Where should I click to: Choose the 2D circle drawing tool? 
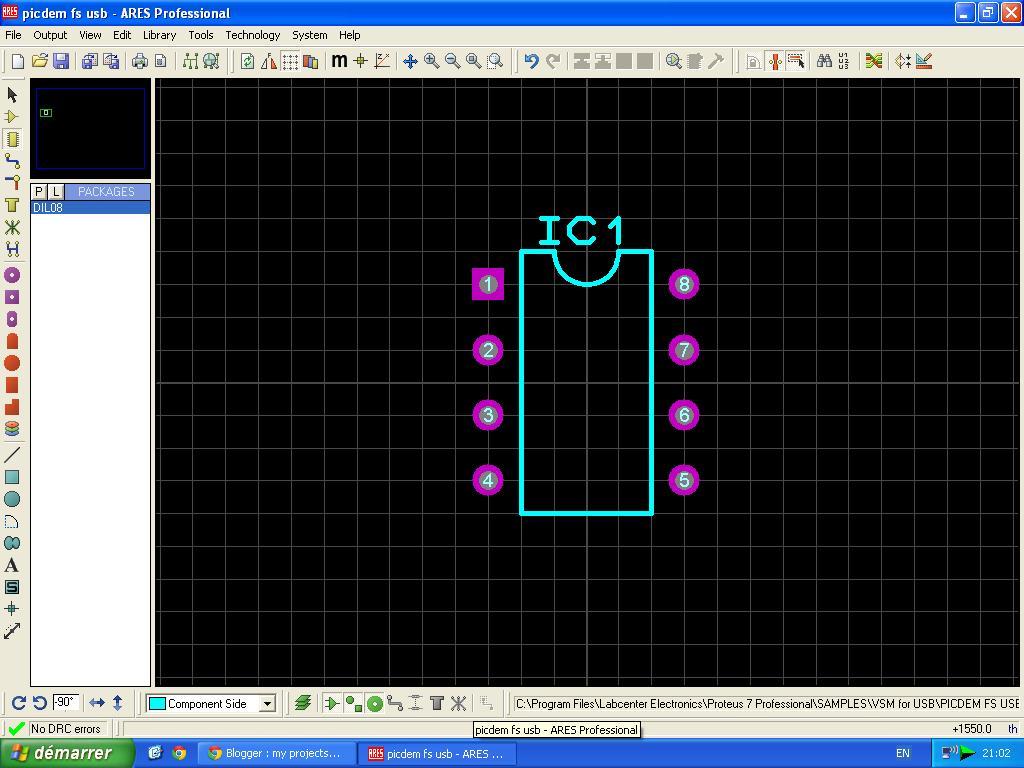pyautogui.click(x=12, y=500)
